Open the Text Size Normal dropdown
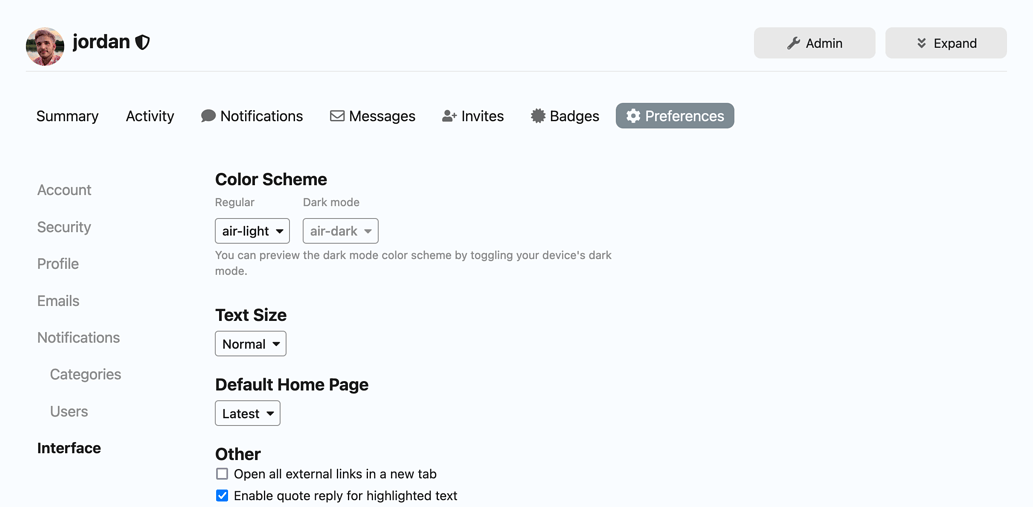1033x507 pixels. point(250,344)
